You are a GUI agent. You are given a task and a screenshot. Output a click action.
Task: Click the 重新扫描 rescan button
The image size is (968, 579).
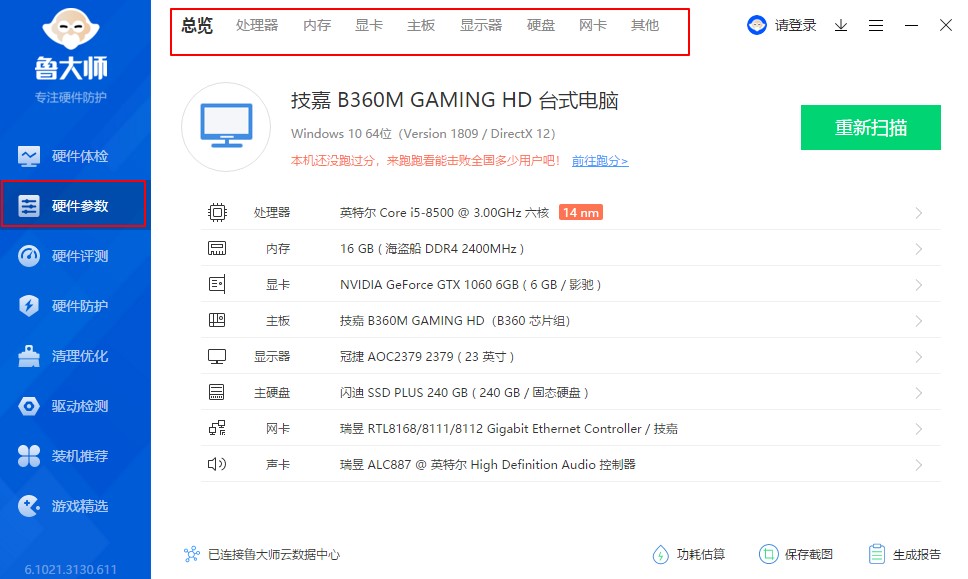point(870,127)
